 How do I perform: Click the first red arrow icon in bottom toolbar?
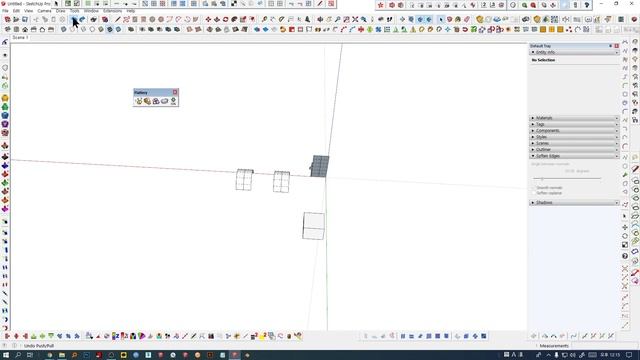pyautogui.click(x=7, y=336)
